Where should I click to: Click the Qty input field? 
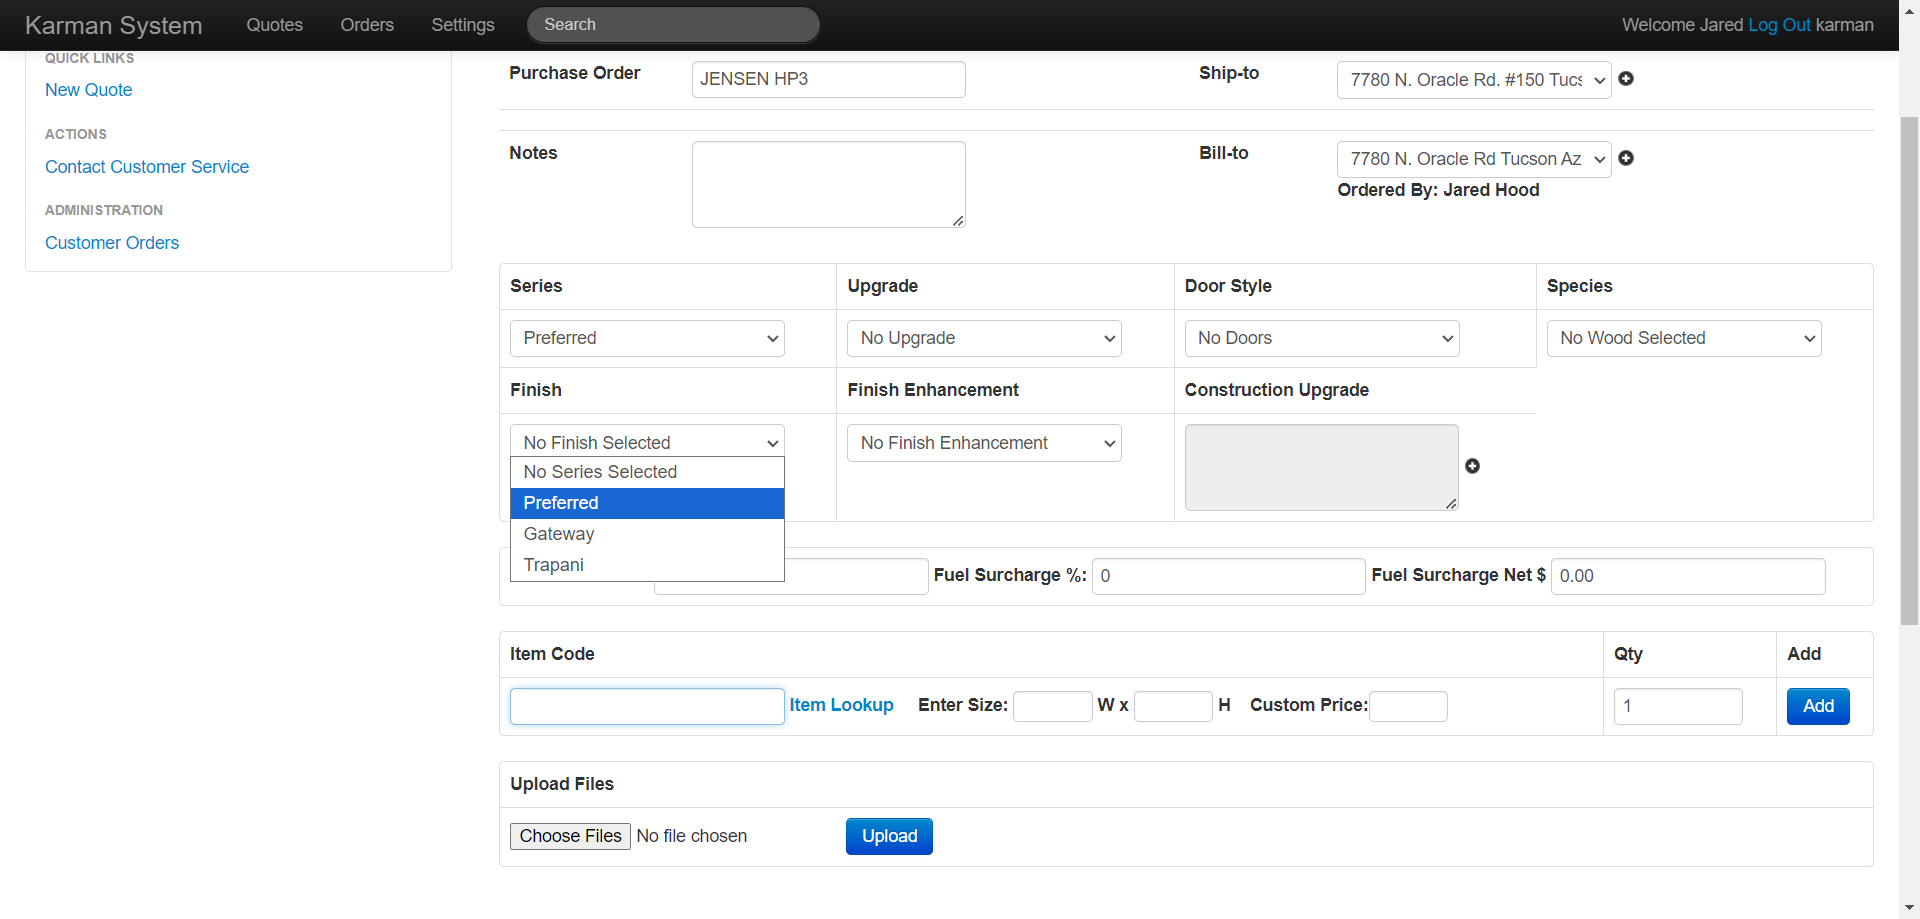[x=1678, y=706]
